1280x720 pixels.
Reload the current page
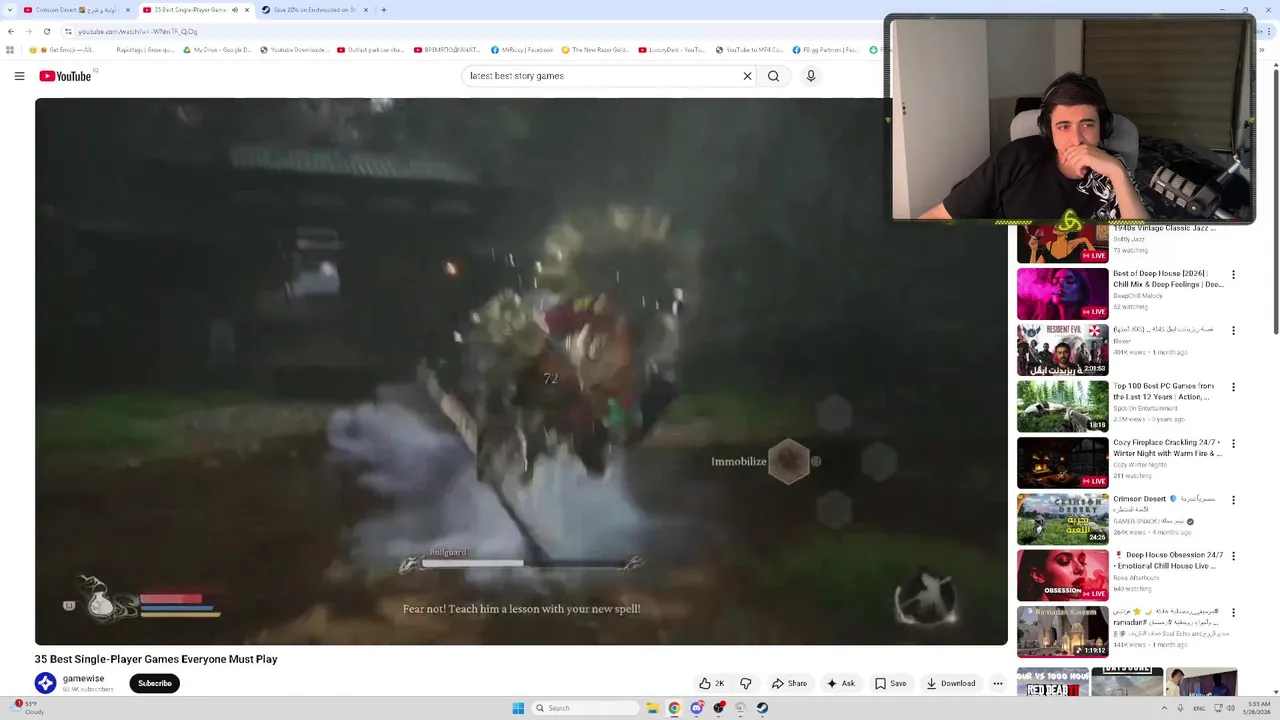[46, 31]
